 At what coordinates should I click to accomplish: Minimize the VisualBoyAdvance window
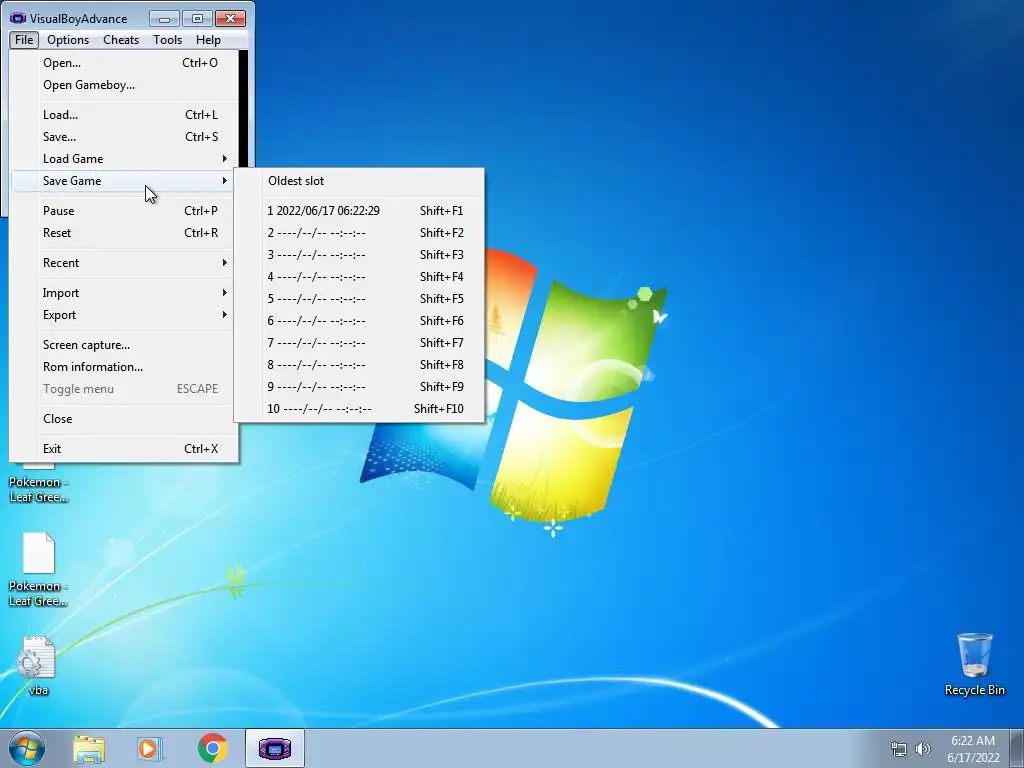pyautogui.click(x=164, y=18)
